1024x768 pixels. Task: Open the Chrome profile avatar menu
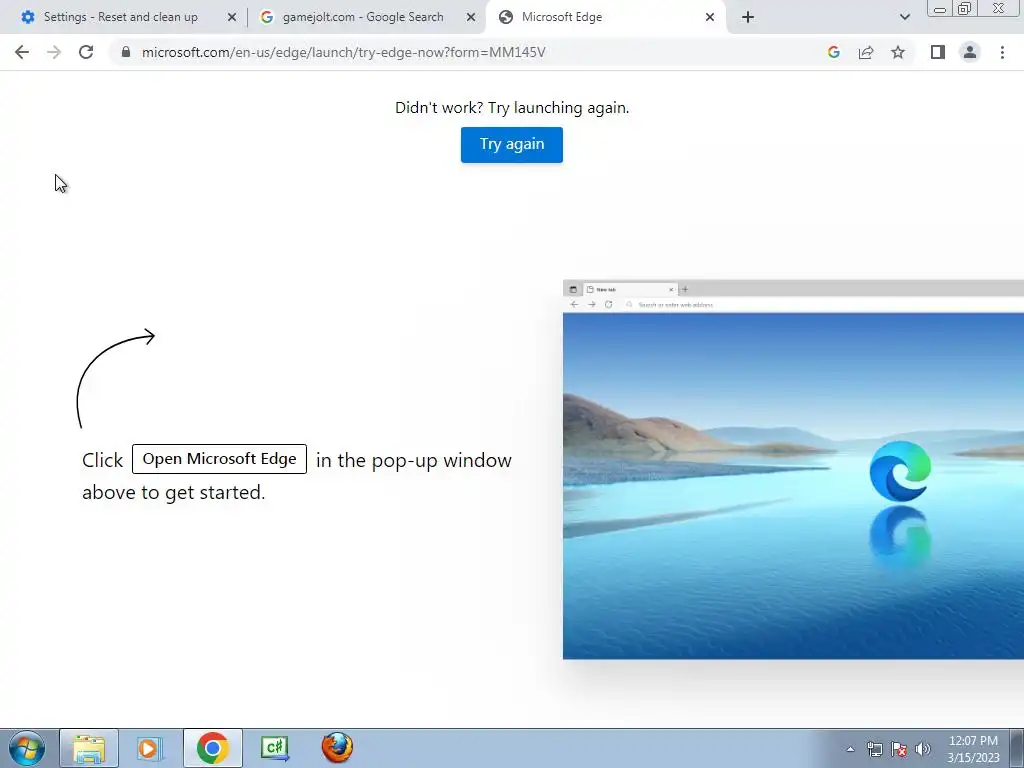tap(970, 52)
